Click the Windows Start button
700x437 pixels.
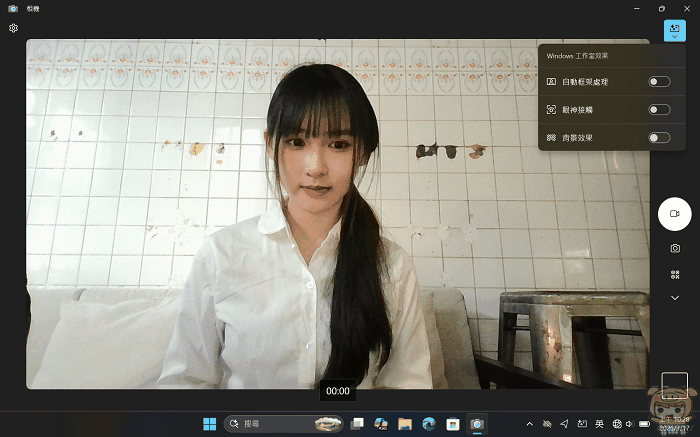(210, 424)
